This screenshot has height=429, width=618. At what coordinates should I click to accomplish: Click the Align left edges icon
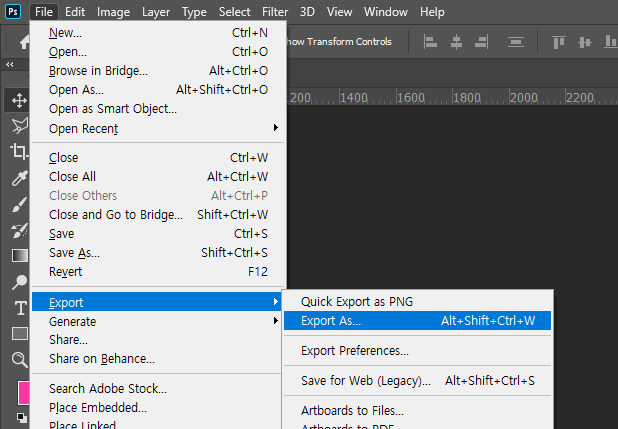[x=430, y=41]
